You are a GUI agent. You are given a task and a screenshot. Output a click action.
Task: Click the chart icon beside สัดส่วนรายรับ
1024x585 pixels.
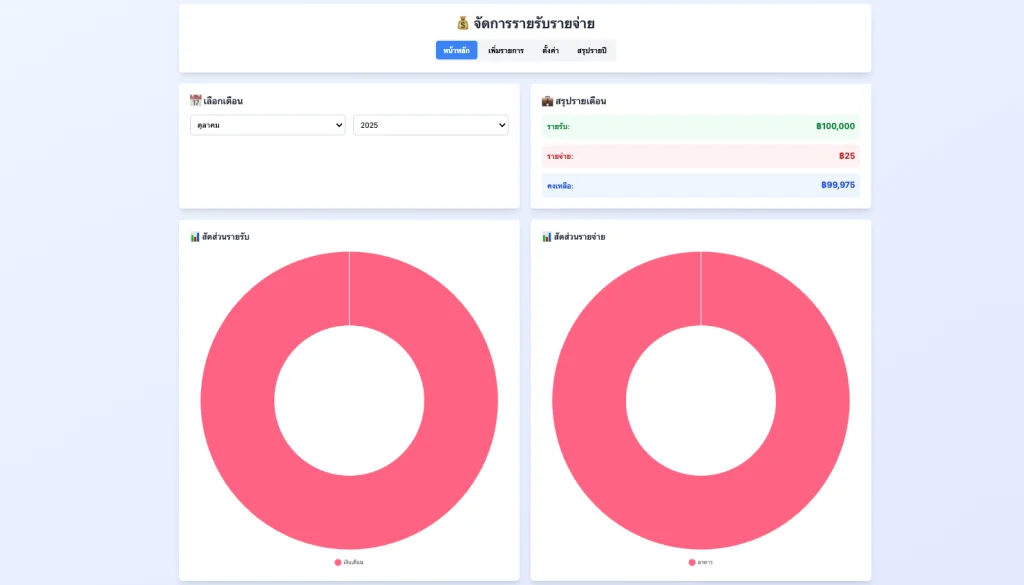pyautogui.click(x=195, y=237)
